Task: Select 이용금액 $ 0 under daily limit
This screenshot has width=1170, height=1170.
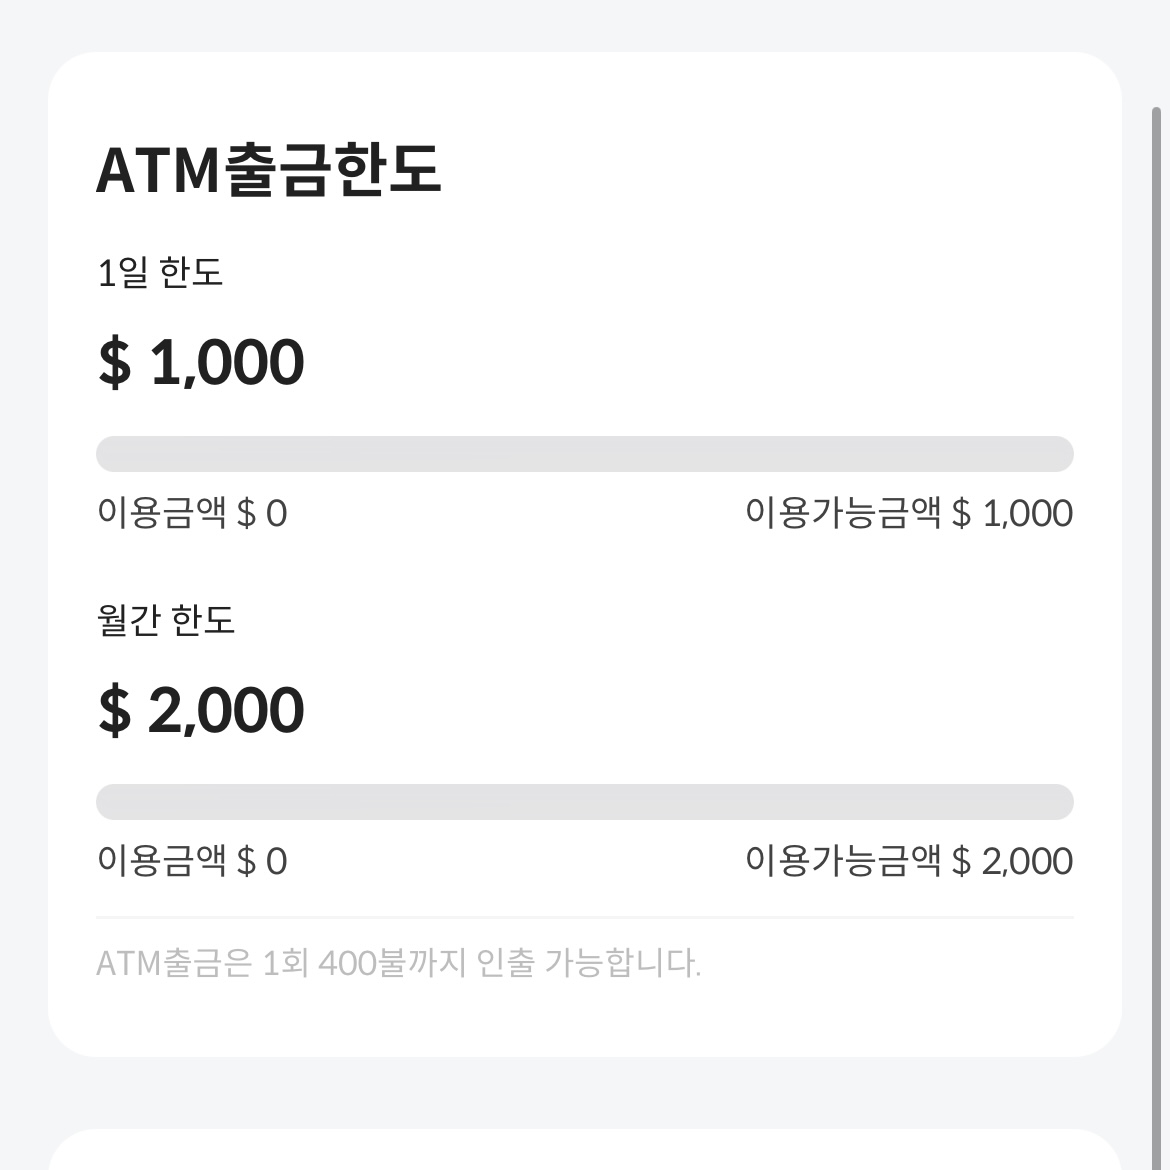Action: 190,513
